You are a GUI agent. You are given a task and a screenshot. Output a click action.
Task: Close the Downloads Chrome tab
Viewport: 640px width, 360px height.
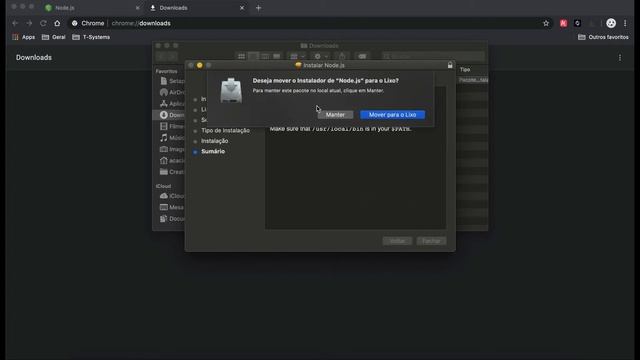(242, 8)
